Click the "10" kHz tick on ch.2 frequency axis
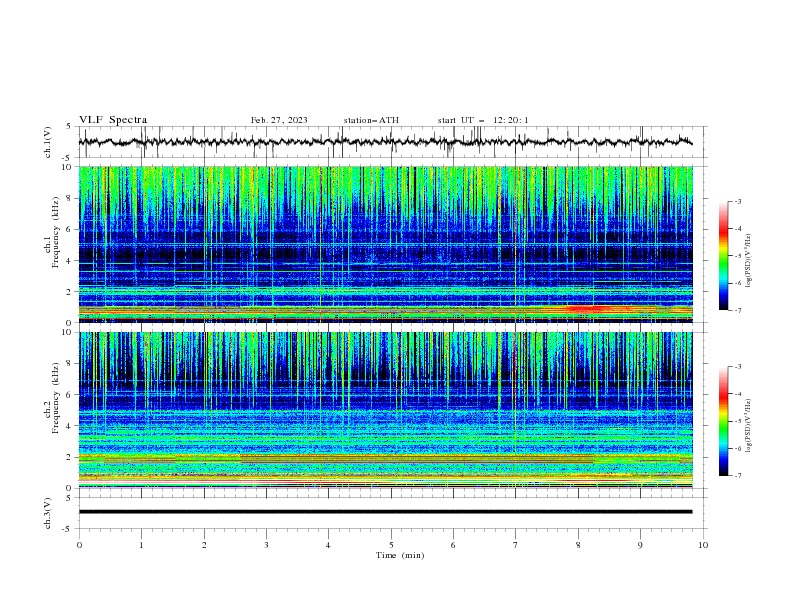Screen dimensions: 792x612 [x=69, y=332]
